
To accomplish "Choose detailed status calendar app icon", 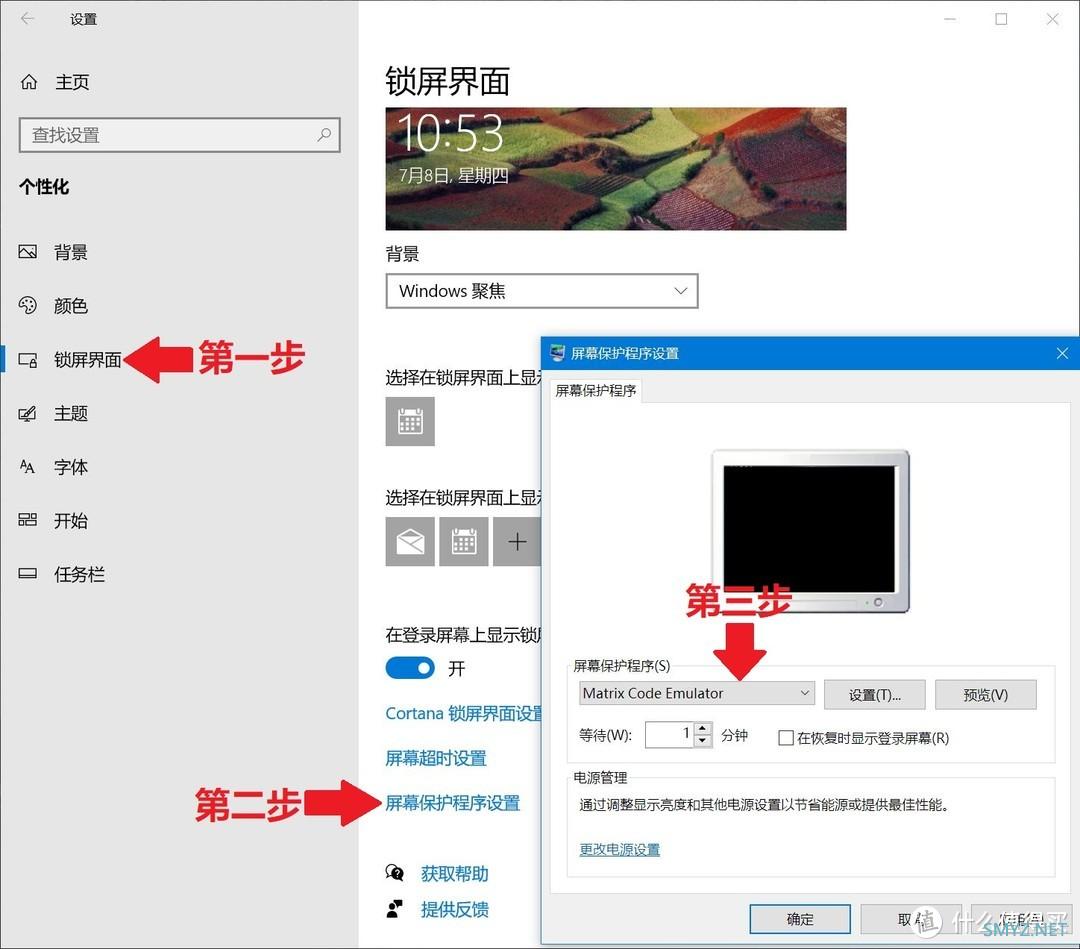I will [410, 421].
